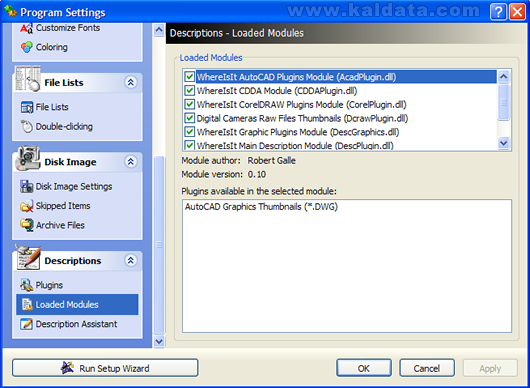The height and width of the screenshot is (388, 530).
Task: Disable the DescGraphics.dll module checkbox
Action: click(x=190, y=132)
